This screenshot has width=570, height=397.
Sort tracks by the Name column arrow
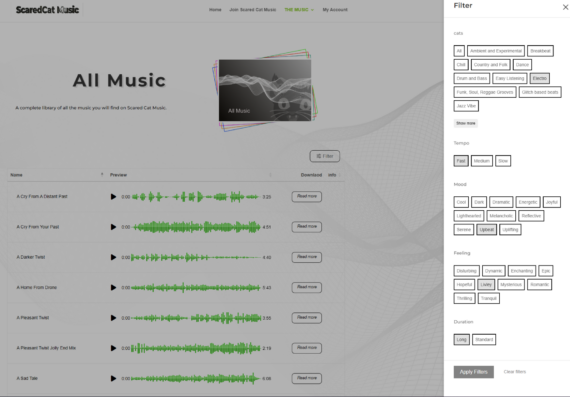pyautogui.click(x=102, y=175)
